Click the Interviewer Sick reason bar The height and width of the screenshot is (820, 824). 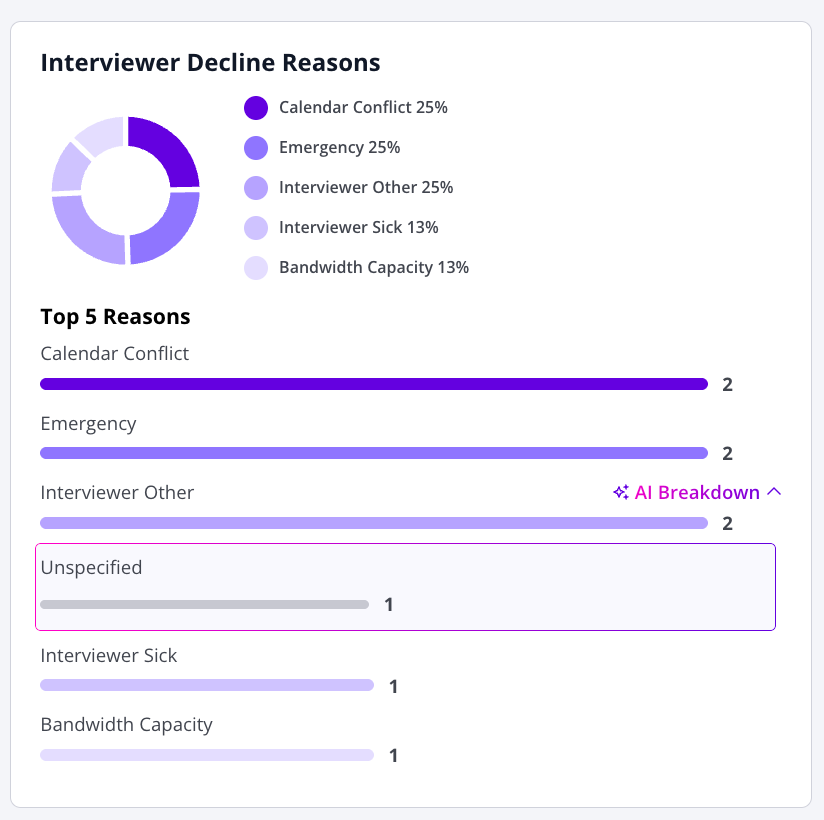pos(206,686)
